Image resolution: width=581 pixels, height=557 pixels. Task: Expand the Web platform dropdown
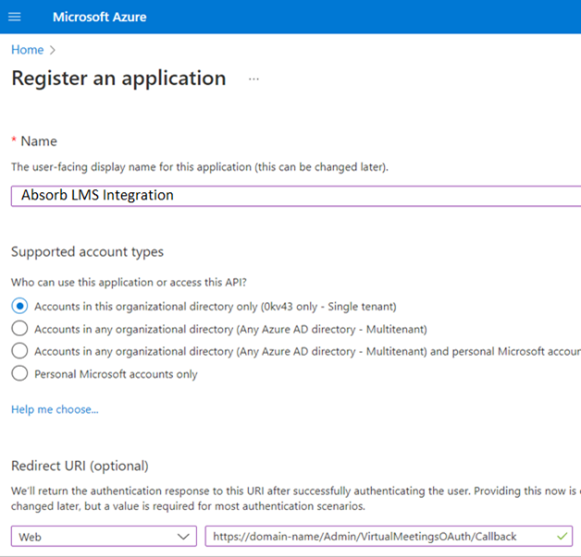pos(104,536)
